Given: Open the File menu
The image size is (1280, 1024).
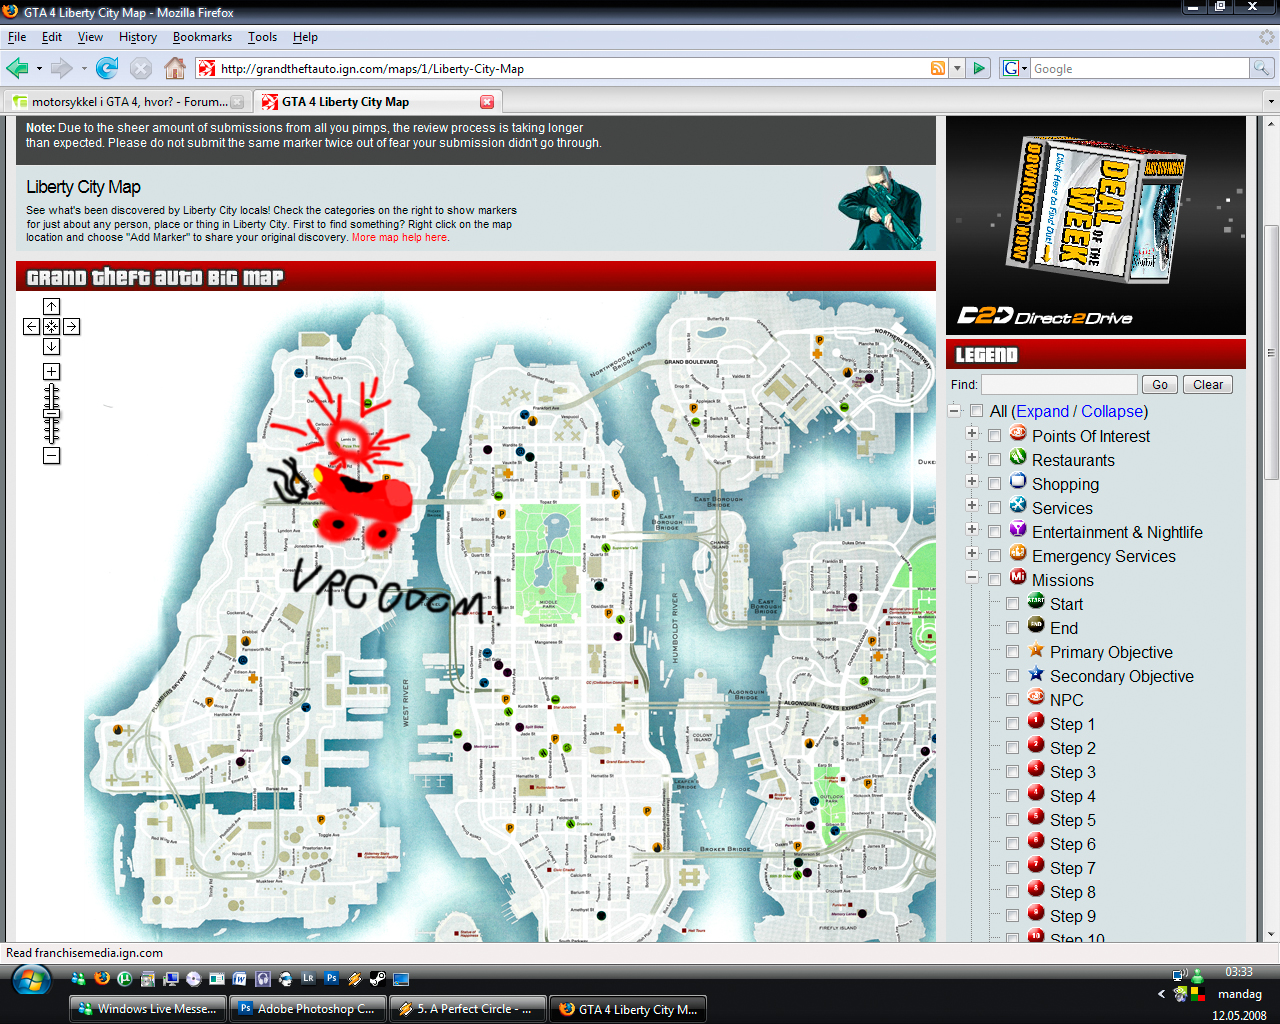Looking at the screenshot, I should [x=17, y=37].
